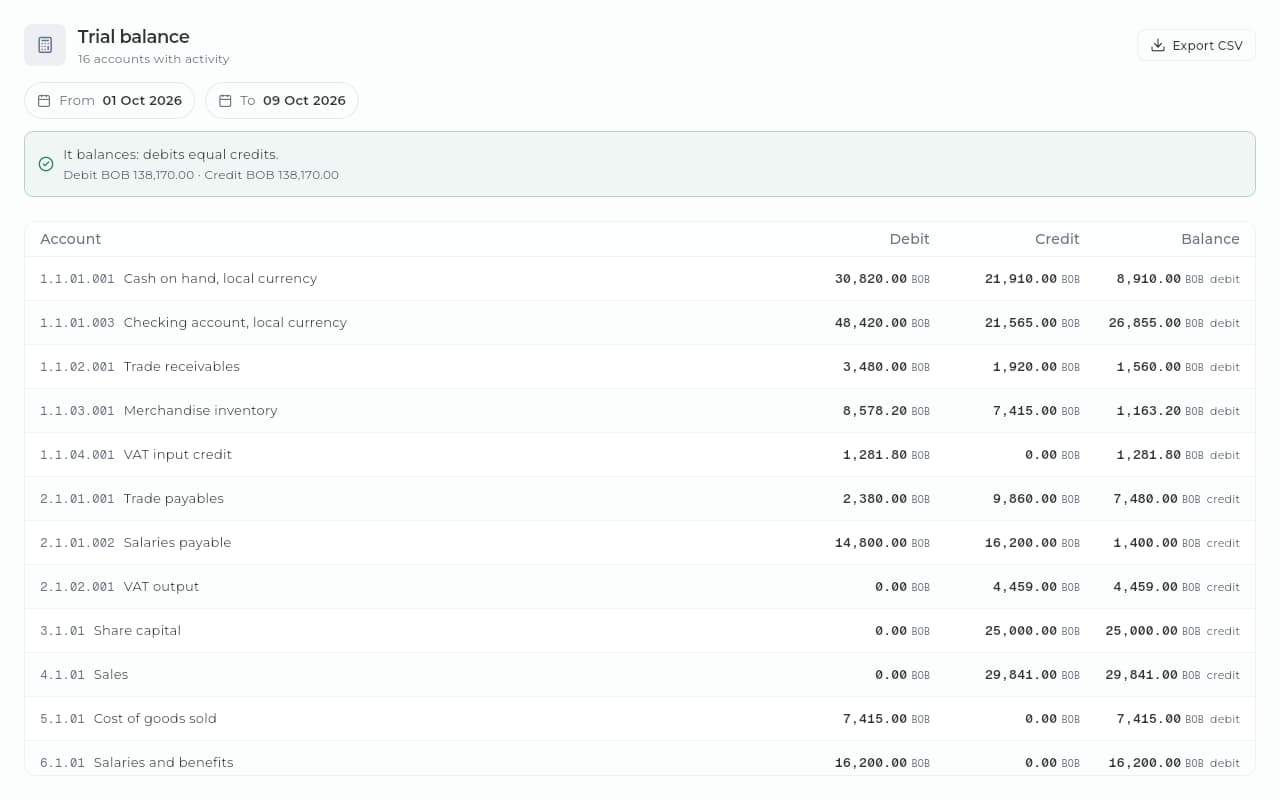The image size is (1280, 800).
Task: Select the Balance column header
Action: point(1210,239)
